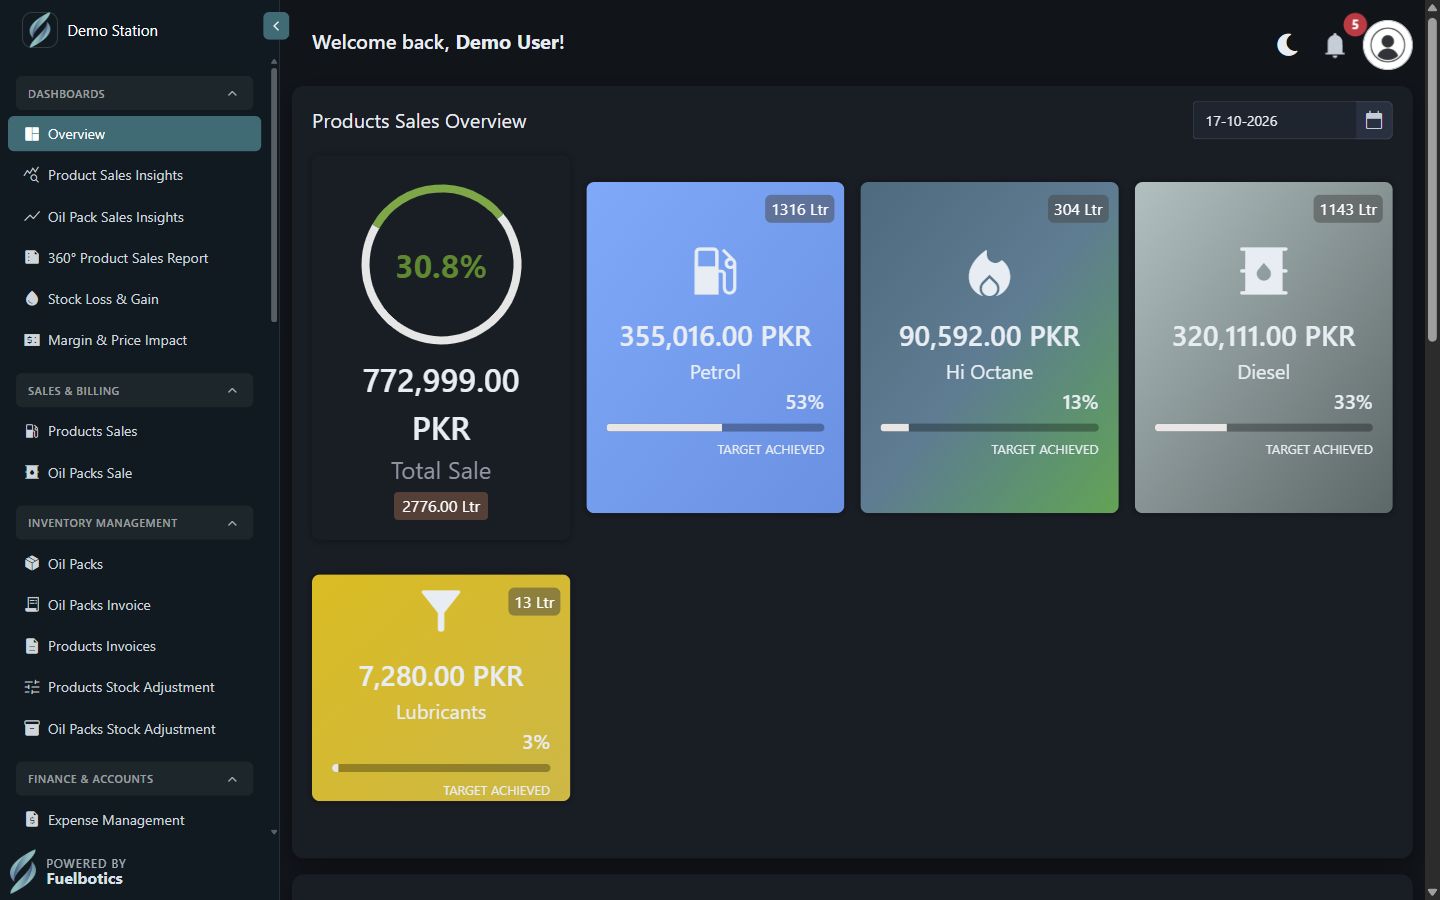Image resolution: width=1440 pixels, height=900 pixels.
Task: Click the Petrol 53% progress bar
Action: (715, 427)
